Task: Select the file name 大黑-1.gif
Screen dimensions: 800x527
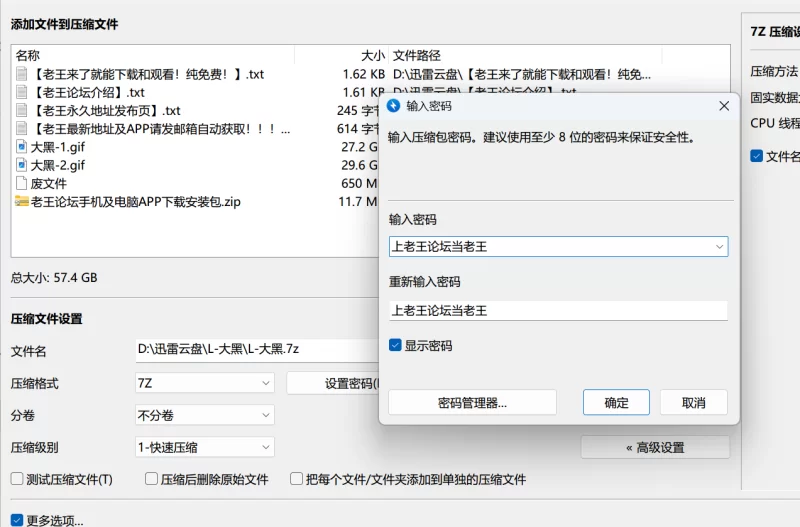Action: (x=58, y=147)
